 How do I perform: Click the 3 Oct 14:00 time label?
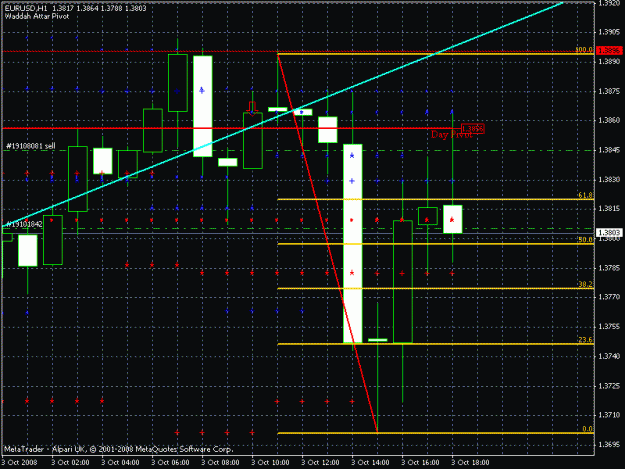coord(370,463)
